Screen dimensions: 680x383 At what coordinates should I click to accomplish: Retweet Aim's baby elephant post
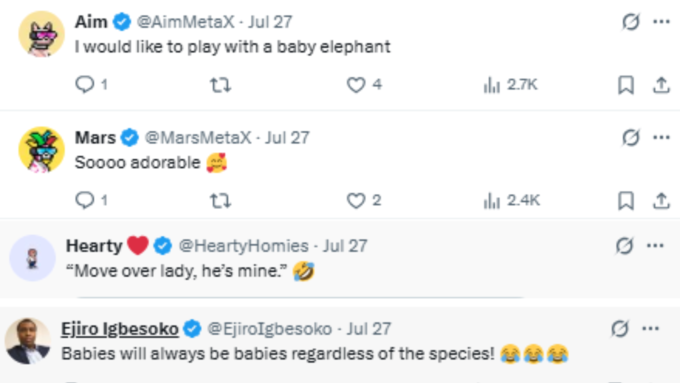[220, 85]
